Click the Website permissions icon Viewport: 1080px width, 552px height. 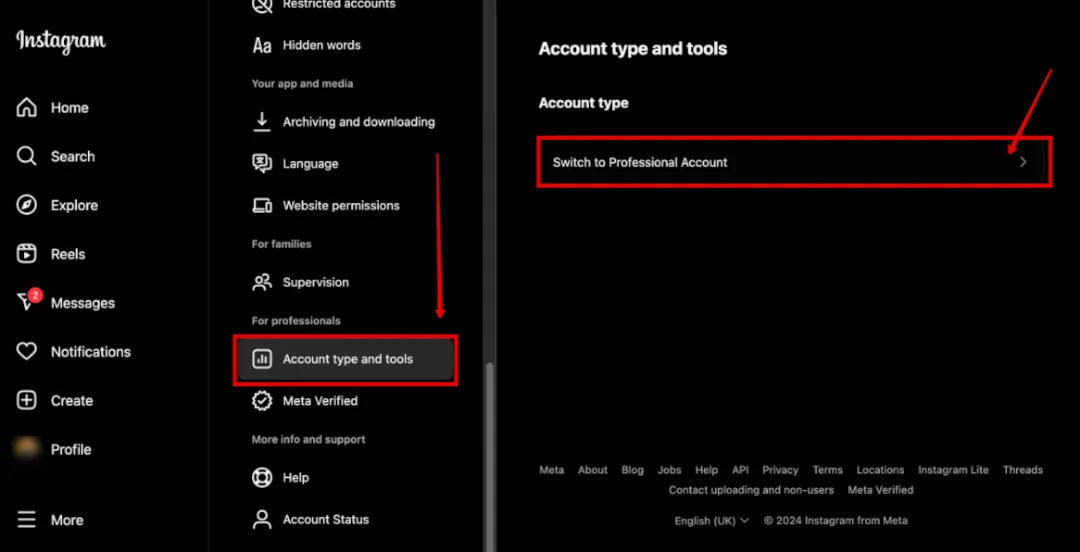pyautogui.click(x=262, y=205)
